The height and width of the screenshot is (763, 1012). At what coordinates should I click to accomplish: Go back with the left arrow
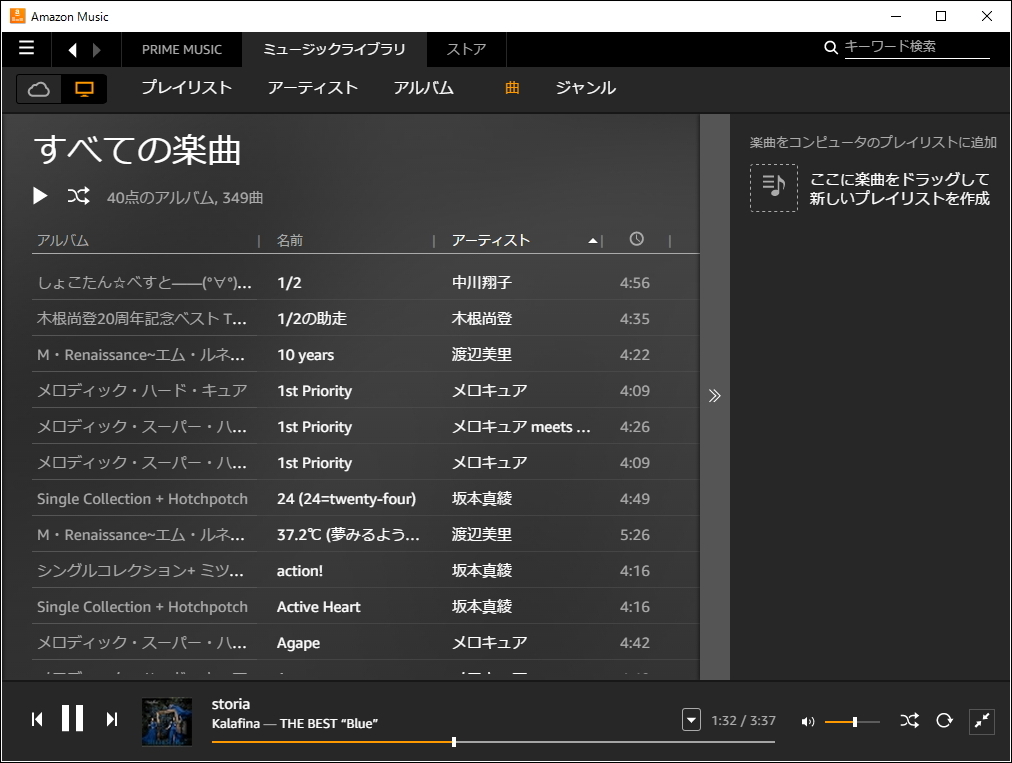point(72,50)
